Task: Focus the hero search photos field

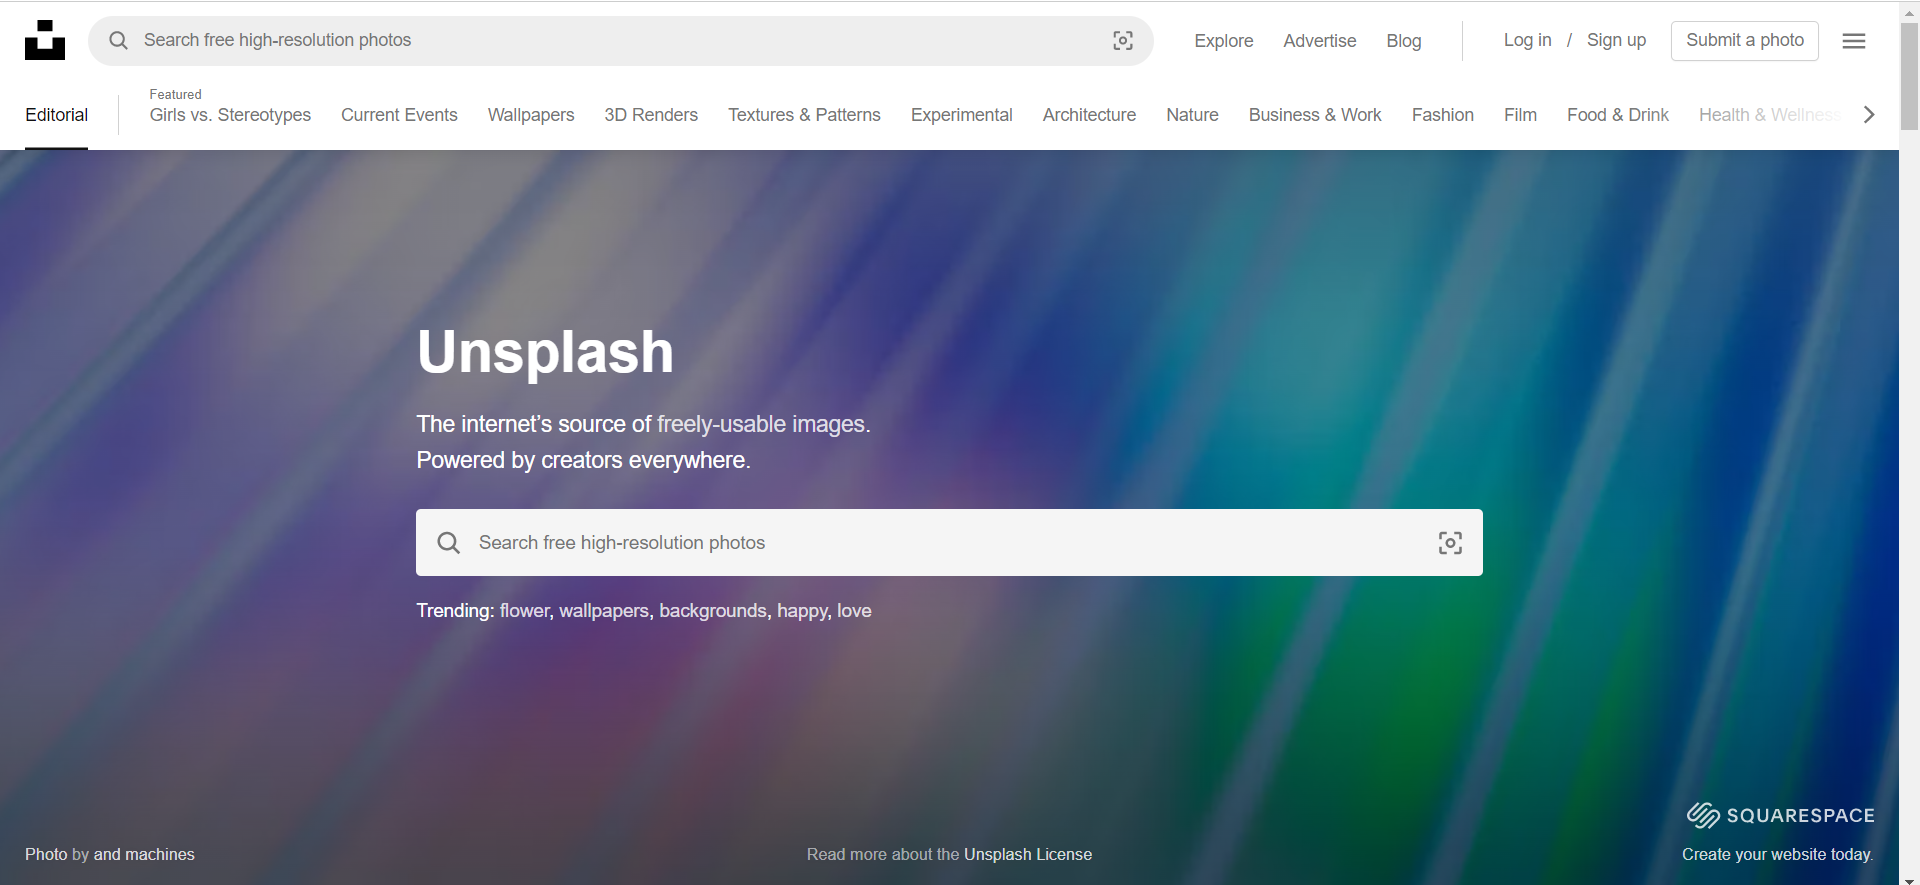Action: pos(949,543)
